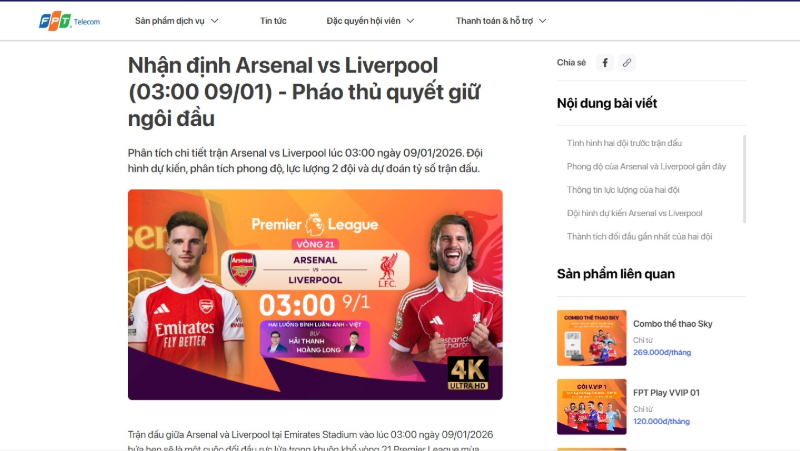Open the FPT Telecom logo homepage
Screen dimensions: 800x451
tap(69, 21)
